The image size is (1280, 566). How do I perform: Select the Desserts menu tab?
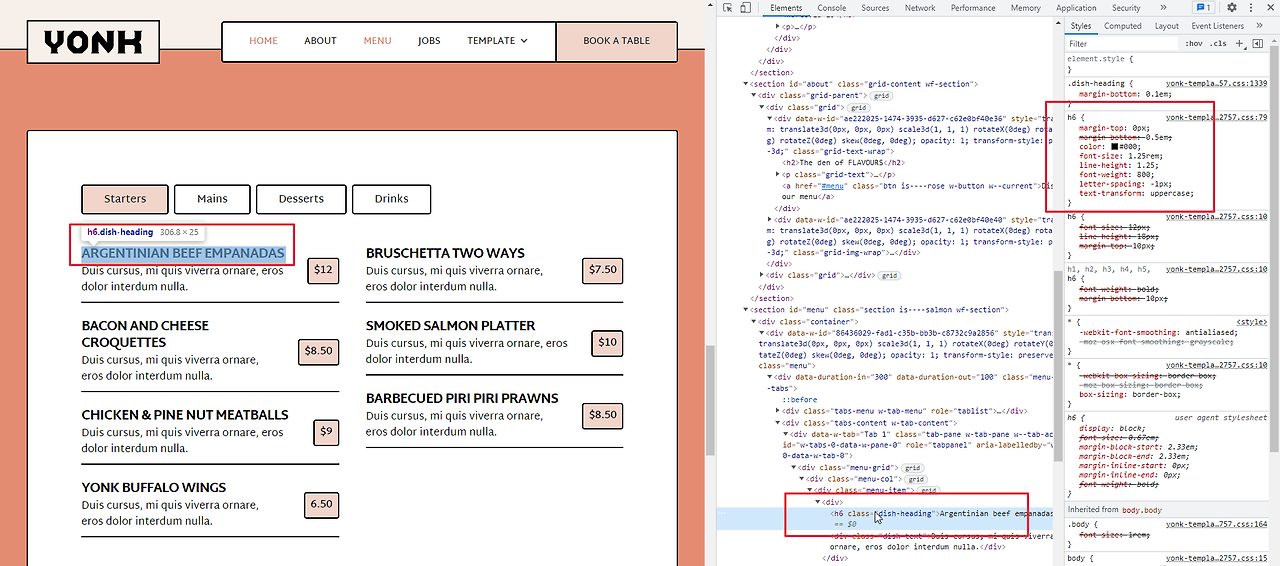pyautogui.click(x=301, y=199)
